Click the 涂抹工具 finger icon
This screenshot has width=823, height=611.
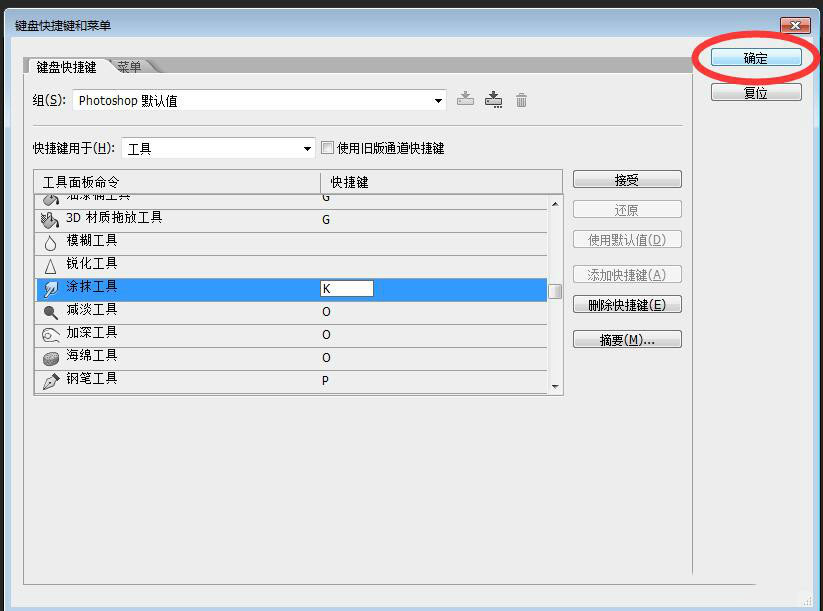point(51,289)
